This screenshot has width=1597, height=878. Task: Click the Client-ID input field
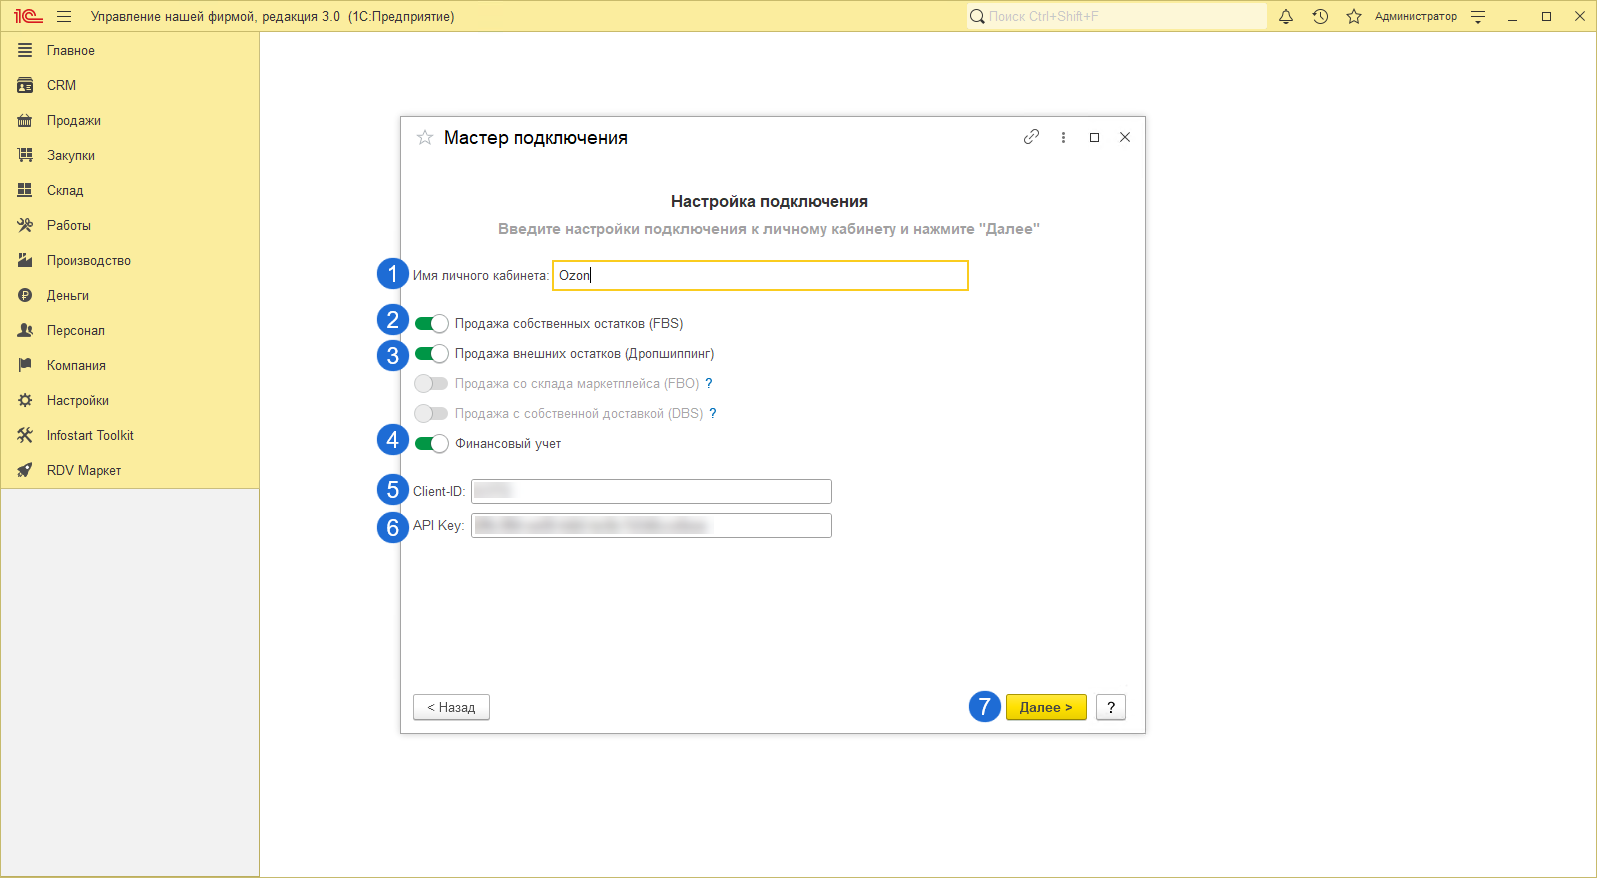click(651, 491)
